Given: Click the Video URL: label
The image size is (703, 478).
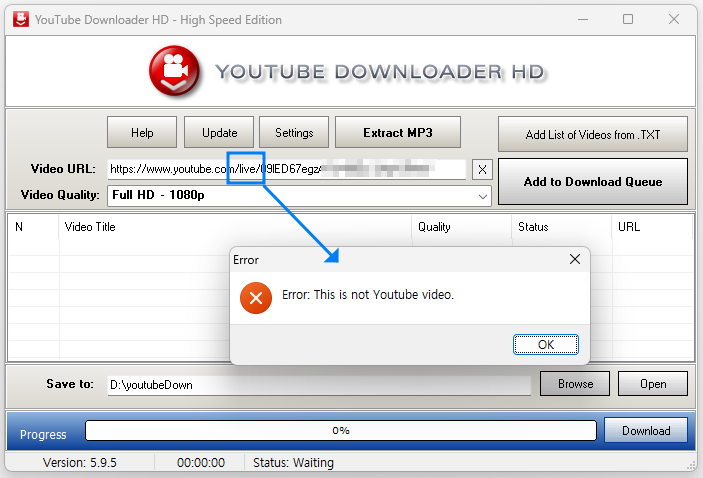Looking at the screenshot, I should pyautogui.click(x=63, y=169).
